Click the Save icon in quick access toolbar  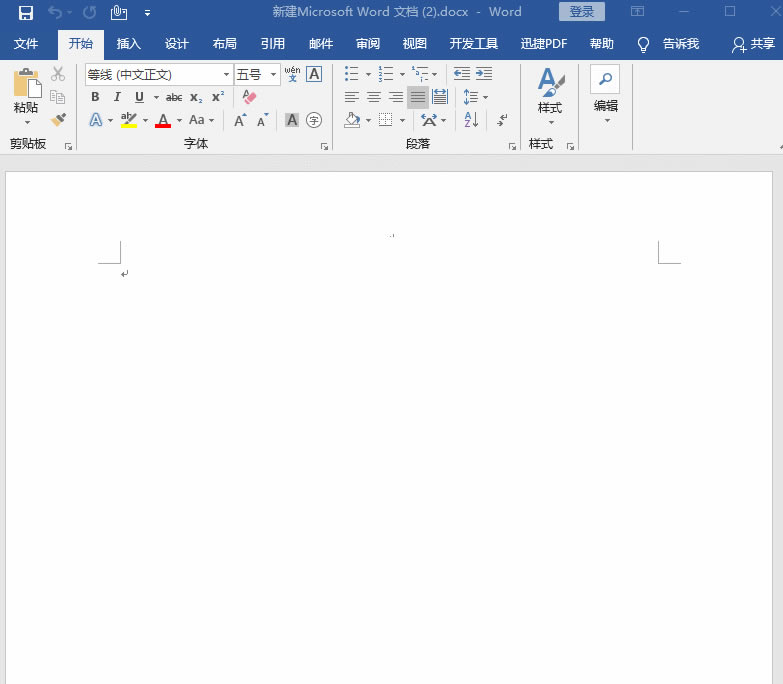coord(25,12)
